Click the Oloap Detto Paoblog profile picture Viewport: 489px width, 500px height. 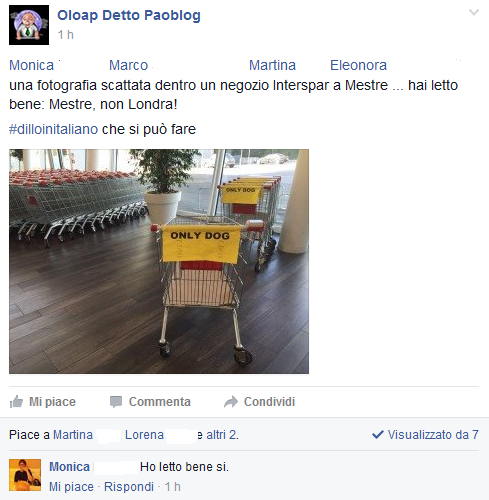(29, 25)
